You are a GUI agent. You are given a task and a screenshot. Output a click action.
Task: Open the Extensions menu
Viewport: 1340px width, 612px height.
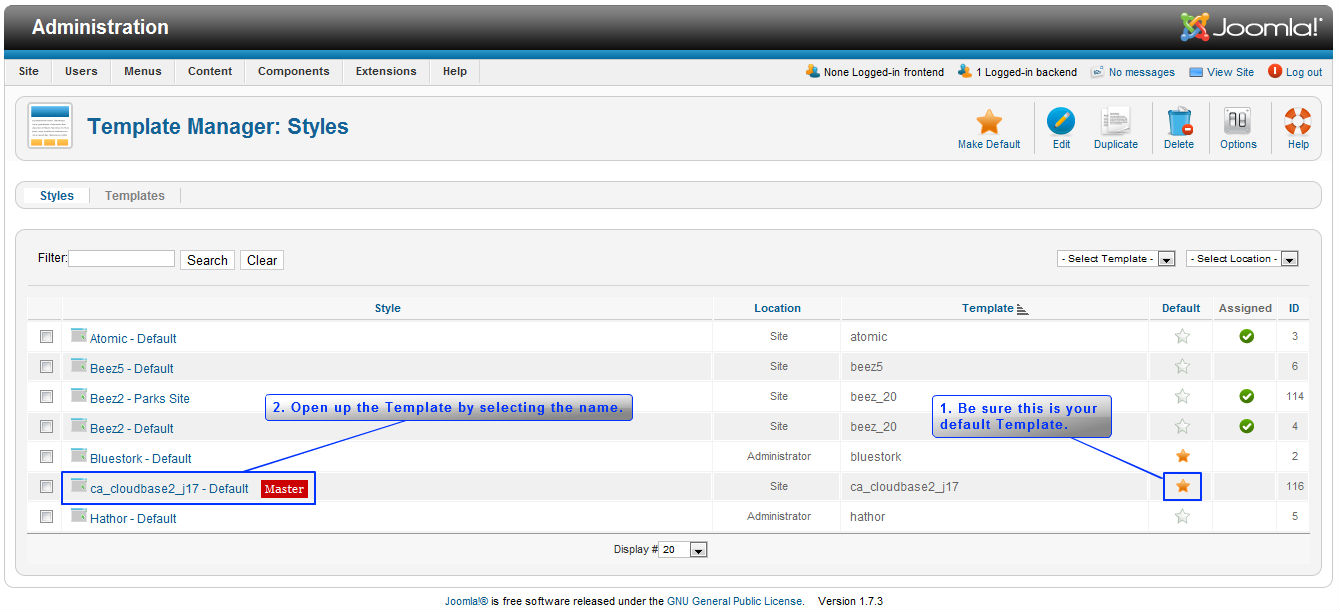point(386,71)
